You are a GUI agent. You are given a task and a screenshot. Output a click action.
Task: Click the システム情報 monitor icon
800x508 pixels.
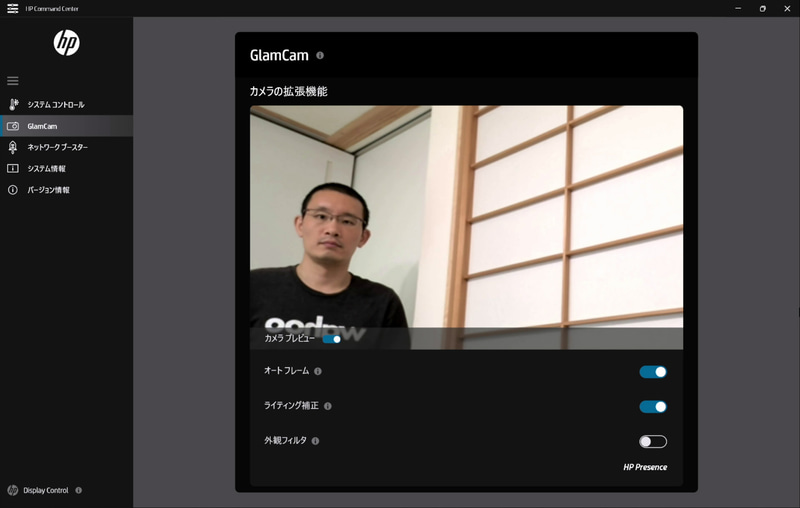click(x=13, y=168)
